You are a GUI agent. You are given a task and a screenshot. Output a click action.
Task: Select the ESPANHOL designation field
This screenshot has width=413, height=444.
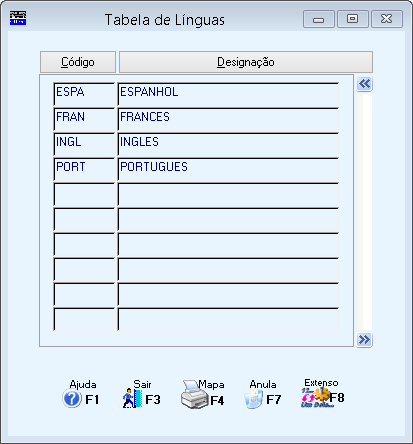coord(228,94)
